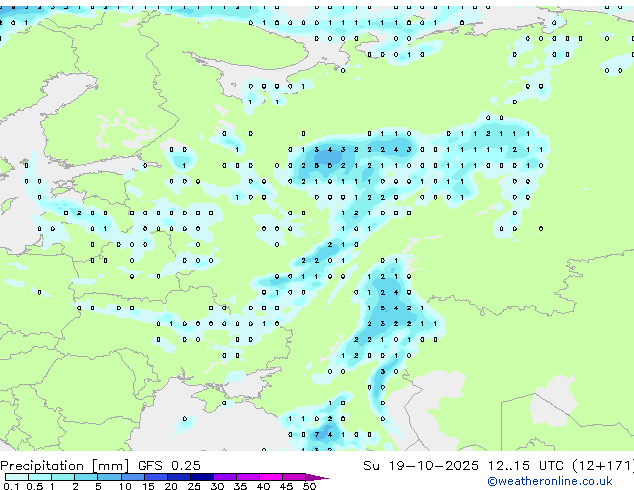Click the legend label '50'
The width and height of the screenshot is (634, 490).
point(309,486)
